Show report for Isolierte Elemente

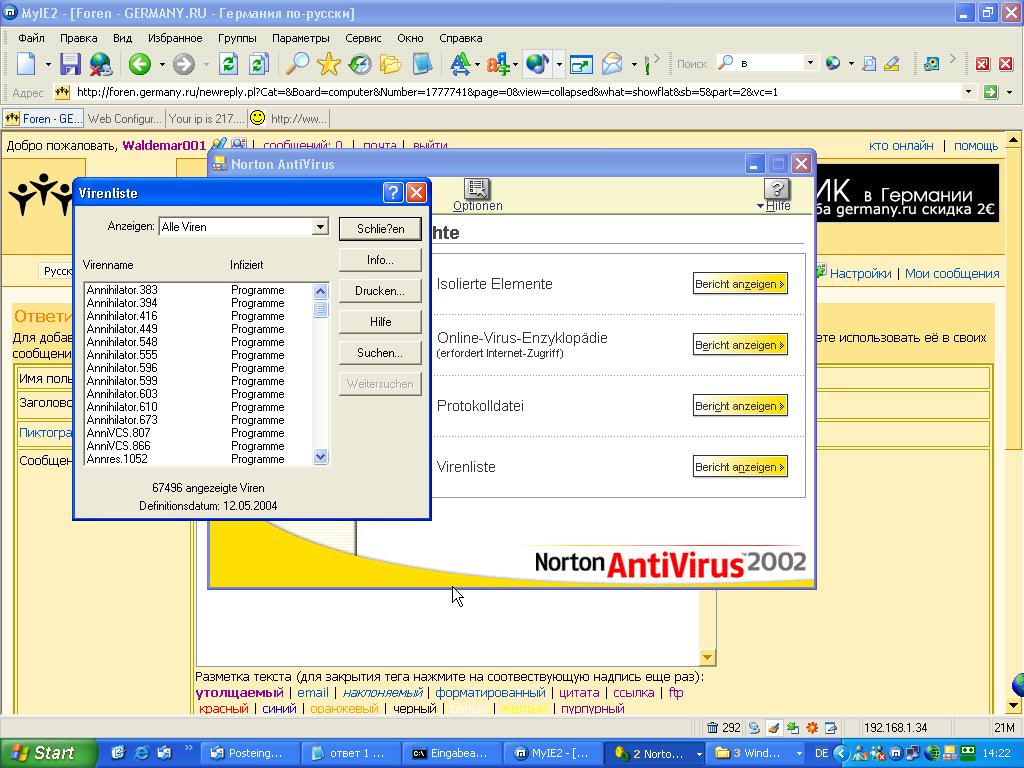point(740,284)
